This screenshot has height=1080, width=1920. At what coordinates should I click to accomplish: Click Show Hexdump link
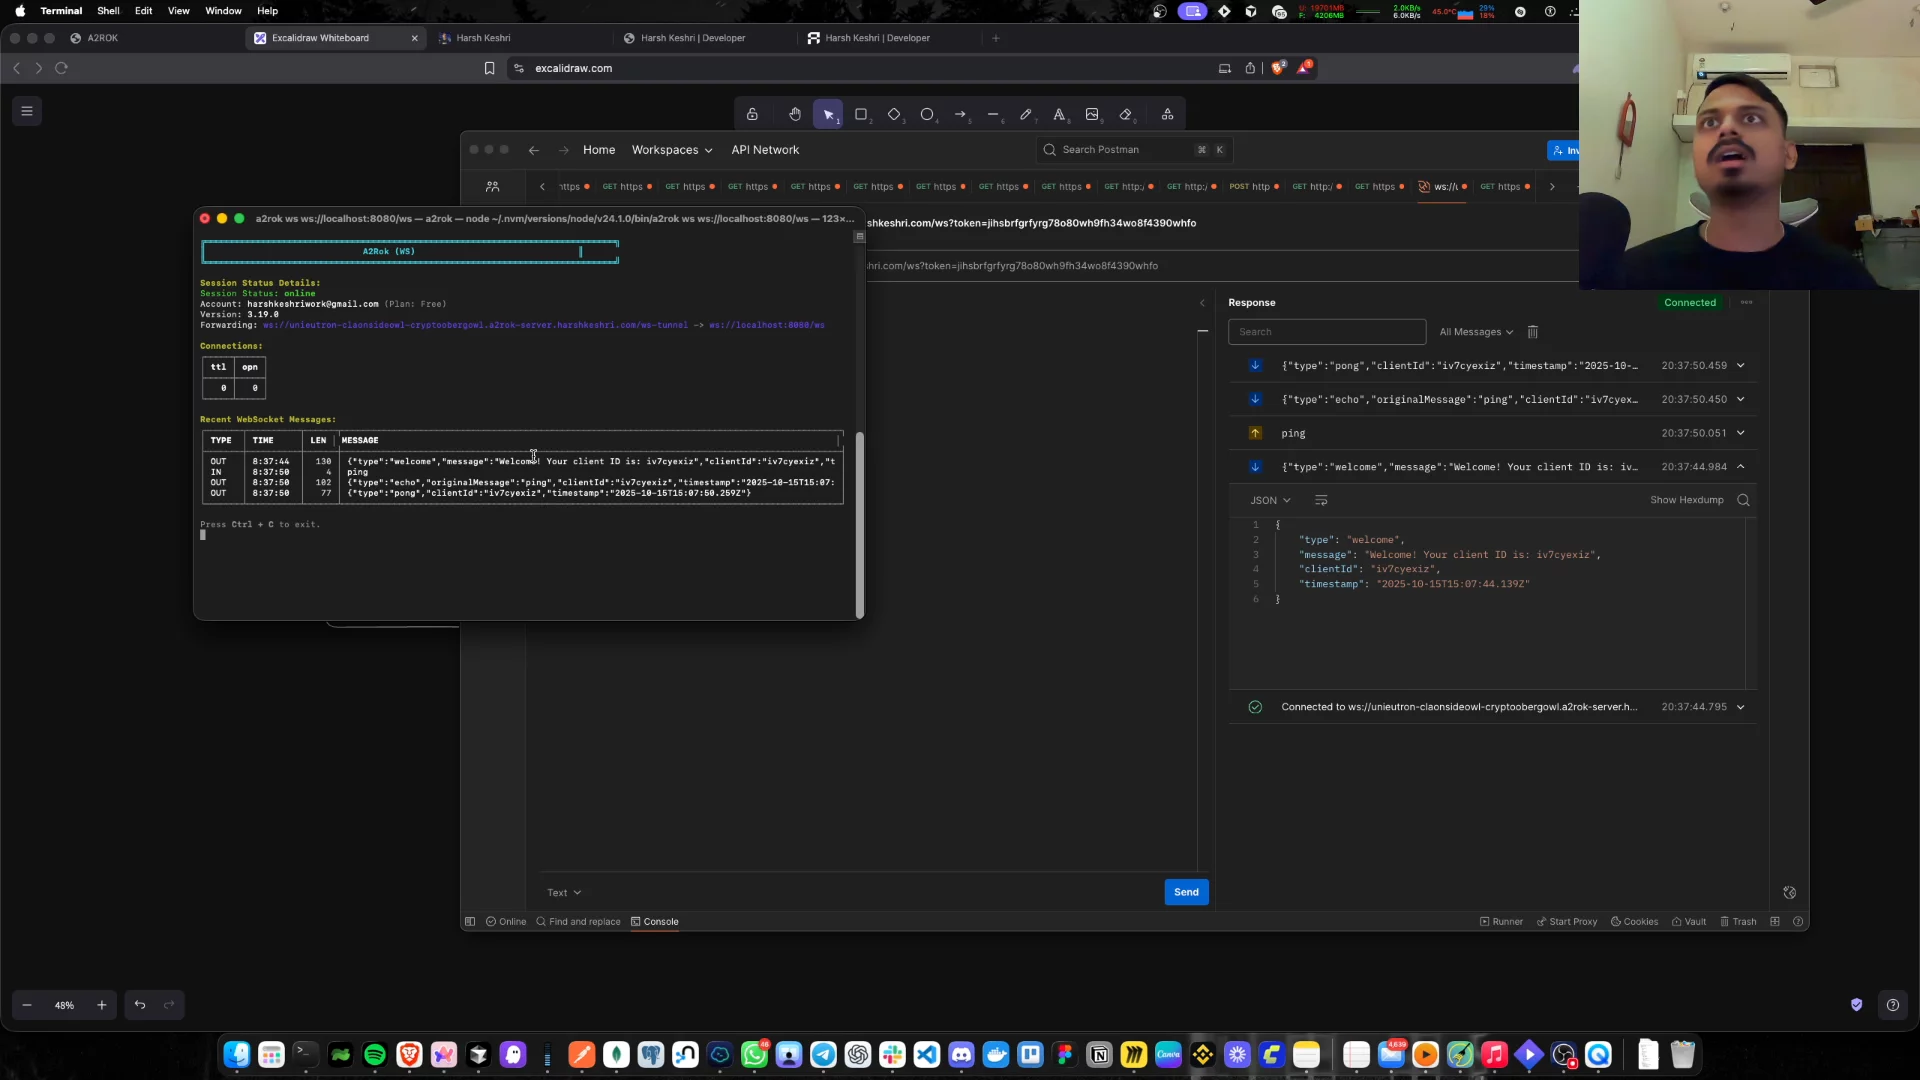coord(1686,500)
